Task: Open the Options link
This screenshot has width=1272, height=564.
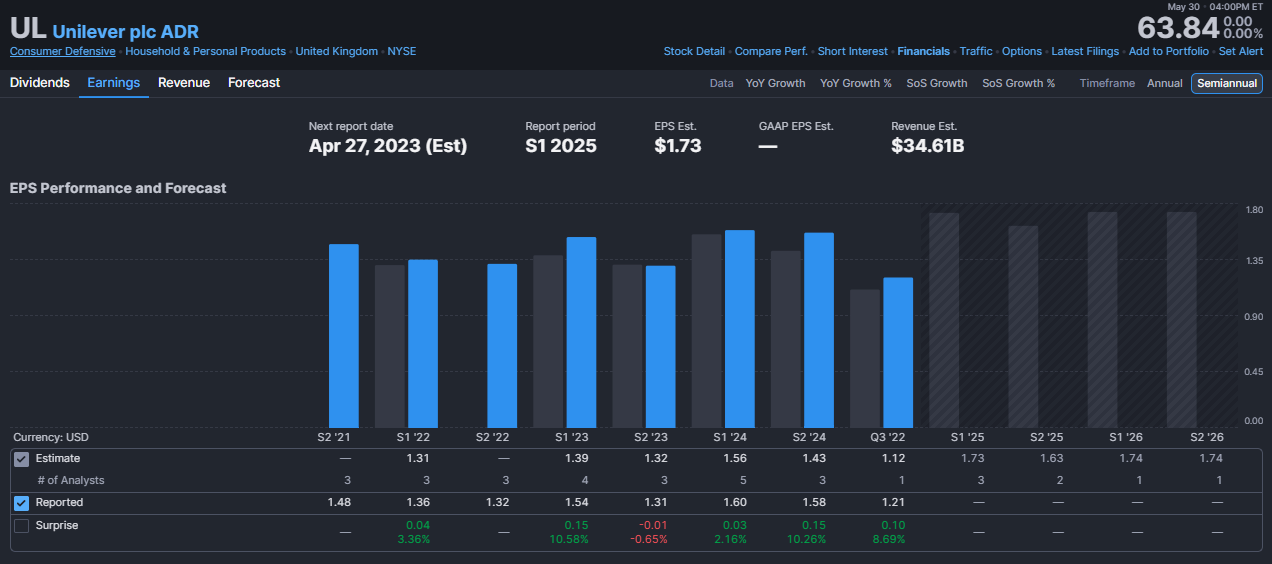Action: point(1022,51)
